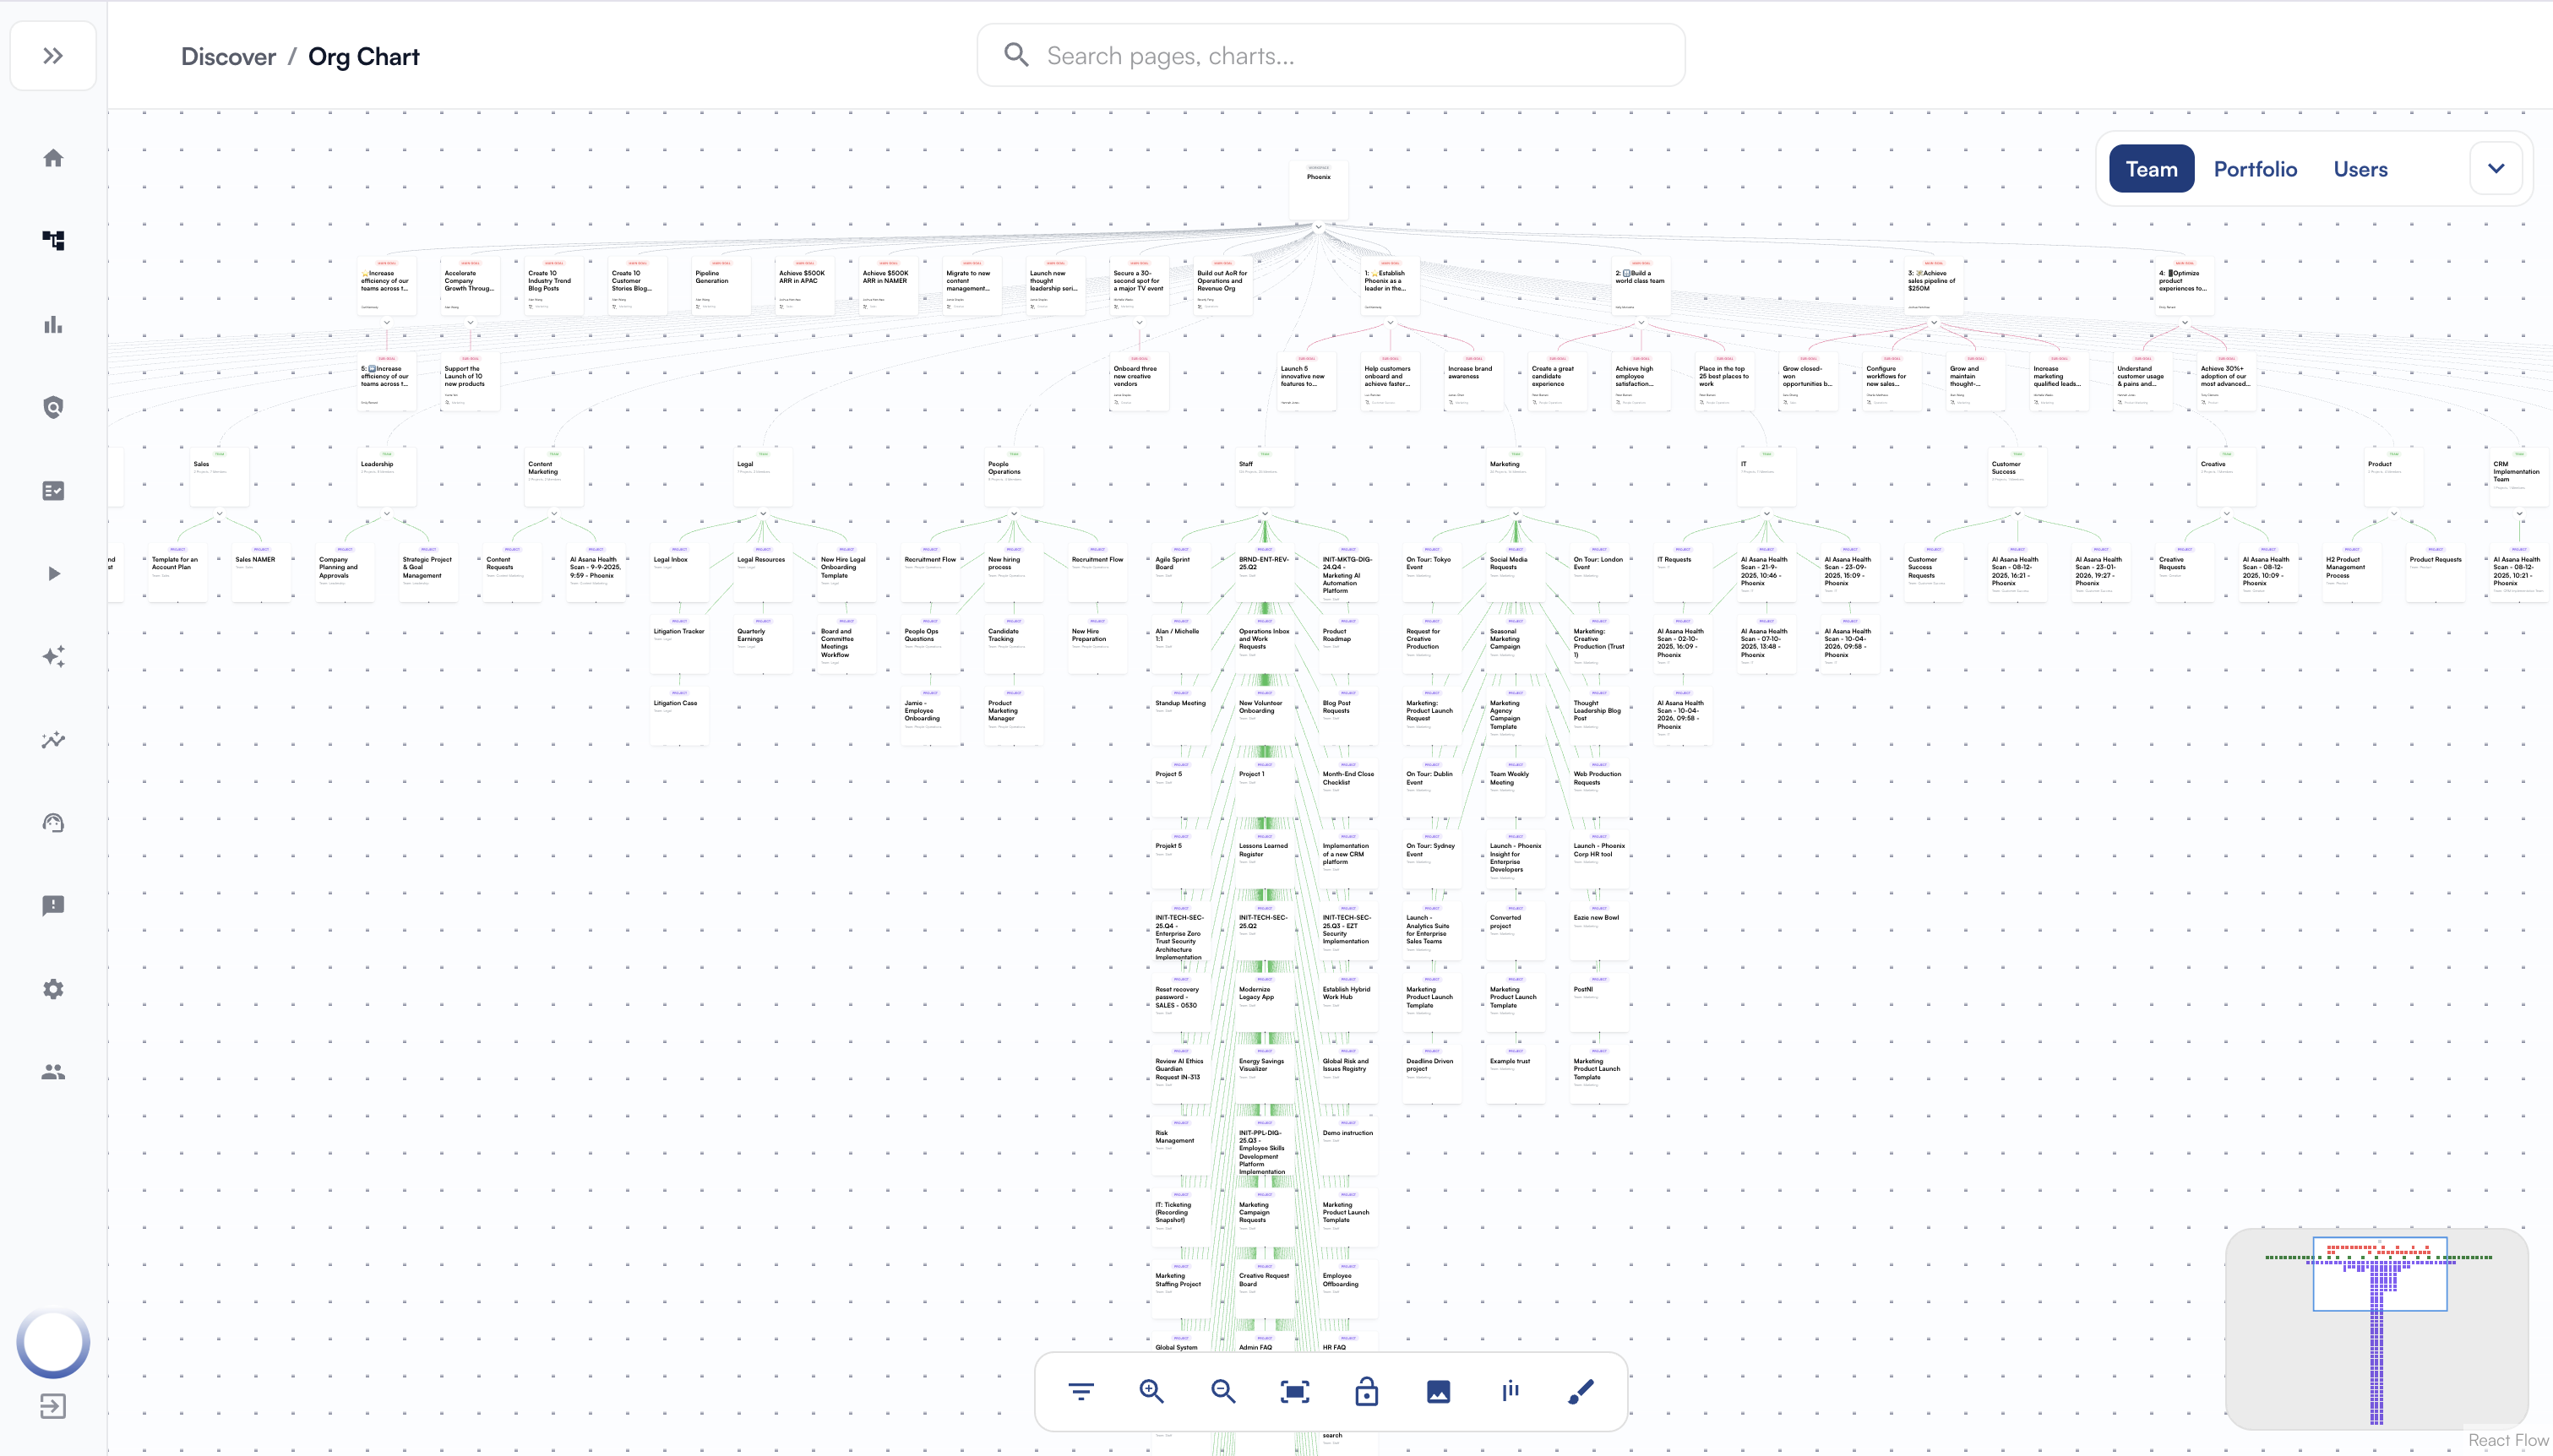Screen dimensions: 2553x1456
Task: Go to Discover in the breadcrumb
Action: (228, 57)
